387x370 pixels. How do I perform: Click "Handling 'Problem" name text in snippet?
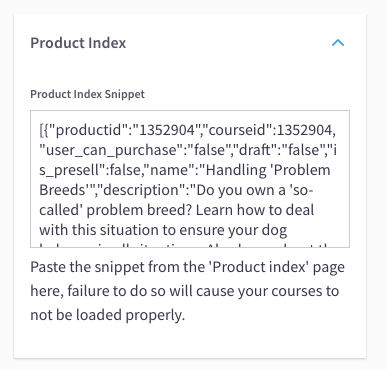tap(268, 170)
